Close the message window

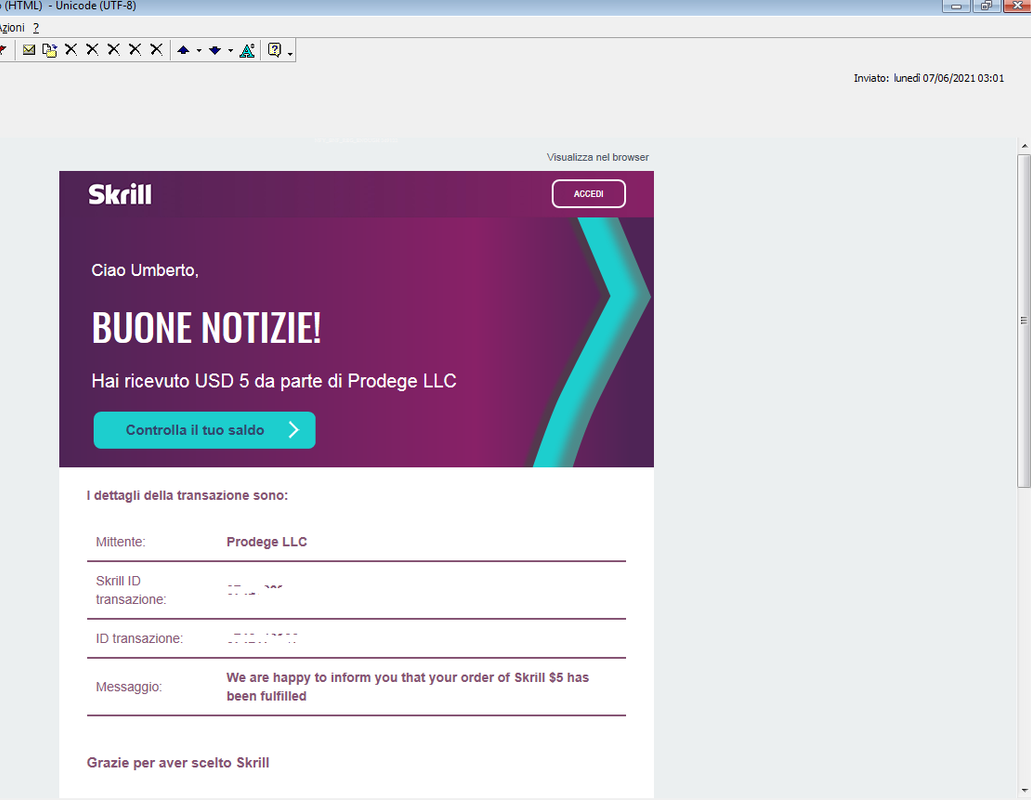coord(1017,6)
